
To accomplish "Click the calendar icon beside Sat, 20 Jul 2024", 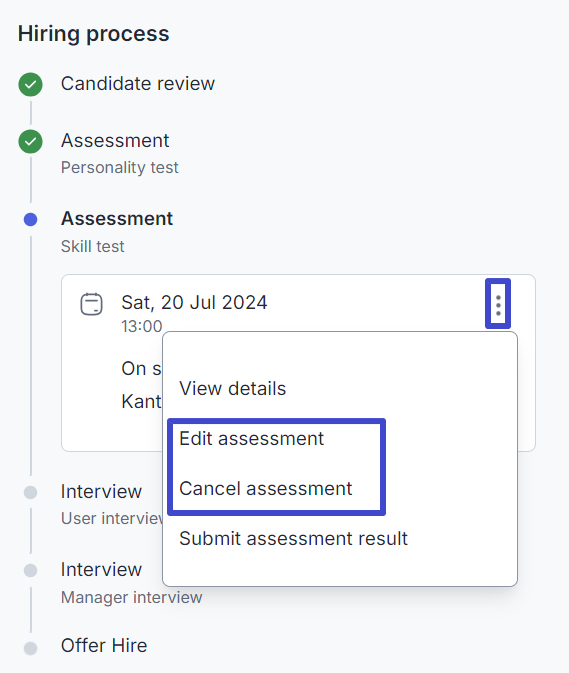I will point(91,304).
